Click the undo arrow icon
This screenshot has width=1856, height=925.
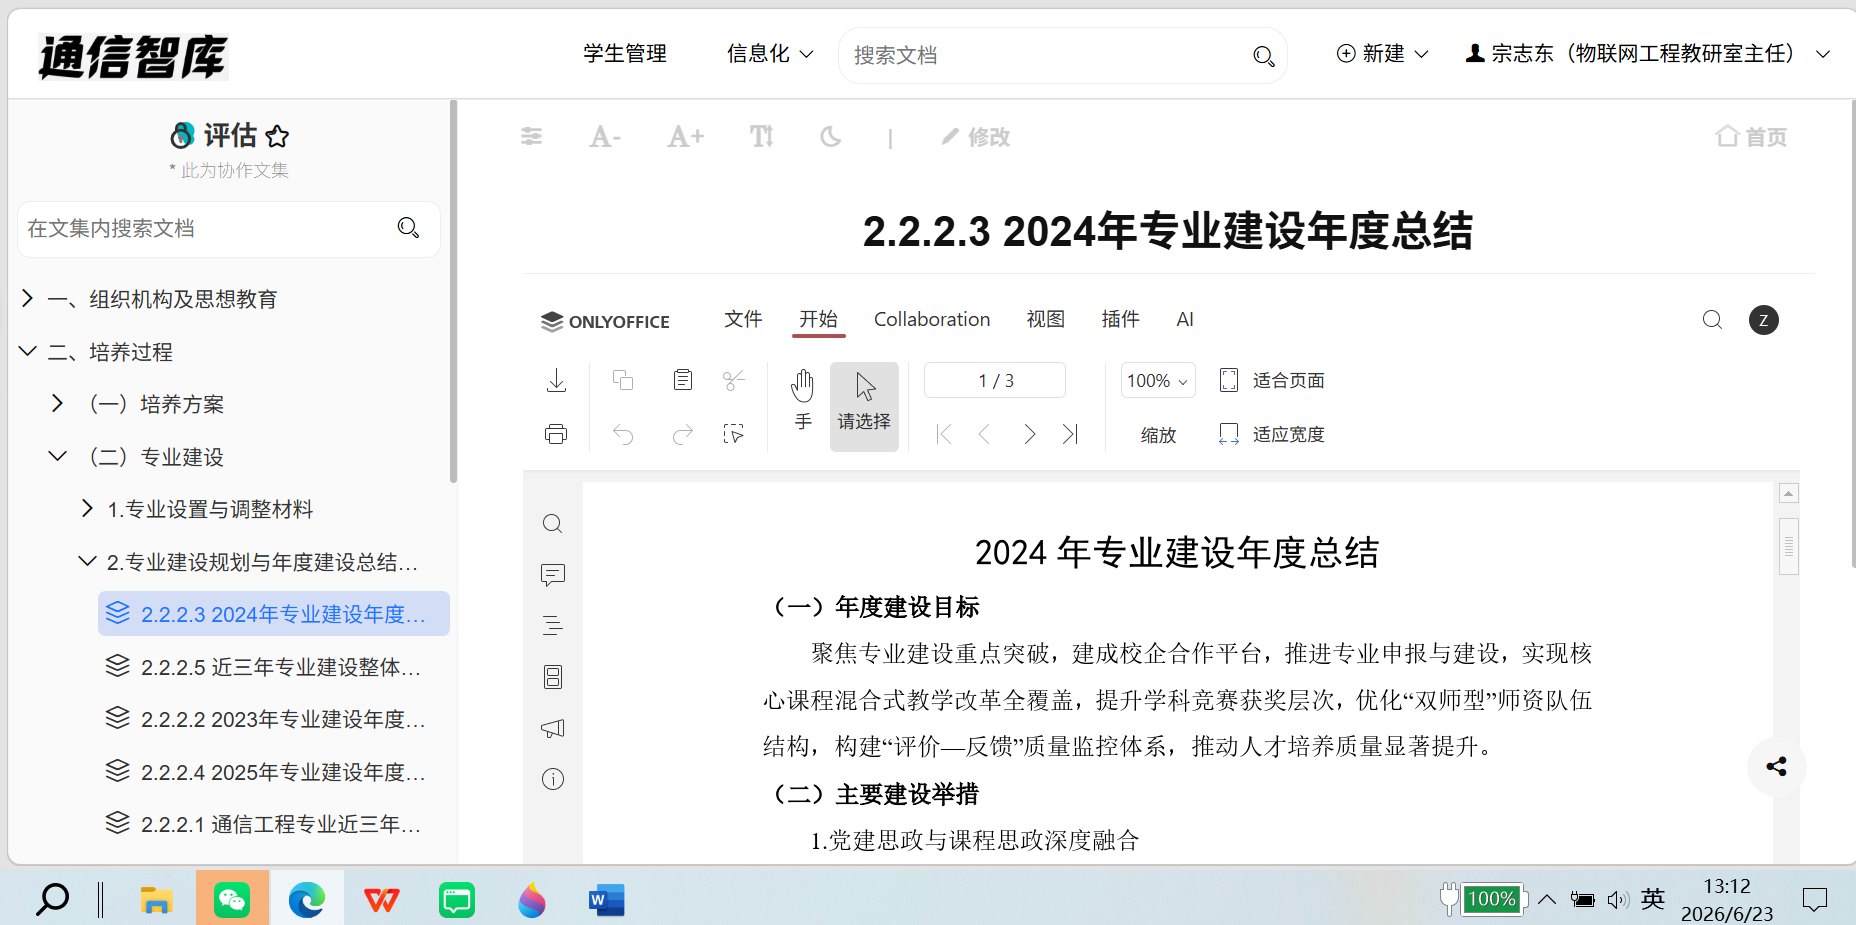click(623, 434)
